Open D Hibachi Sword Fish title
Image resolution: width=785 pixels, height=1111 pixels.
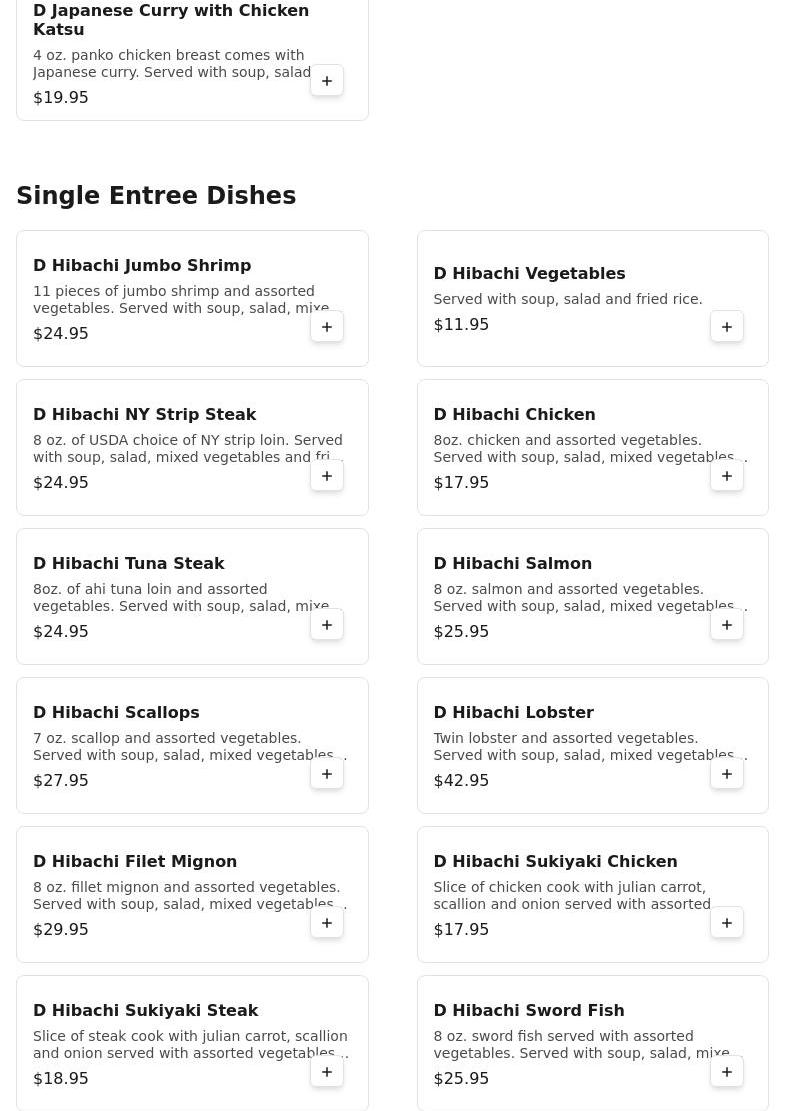[x=528, y=1011]
